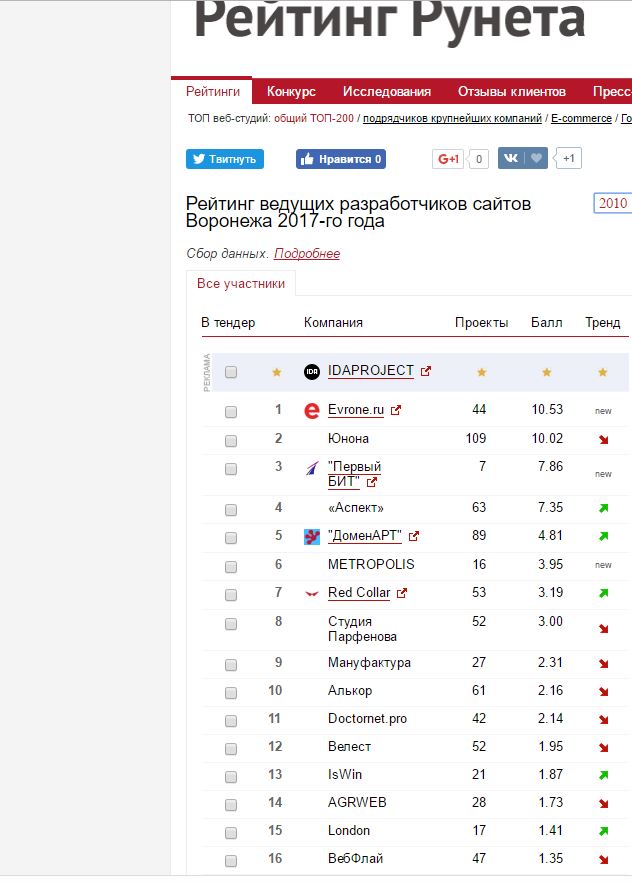Click the Нравится Facebook button

click(341, 159)
